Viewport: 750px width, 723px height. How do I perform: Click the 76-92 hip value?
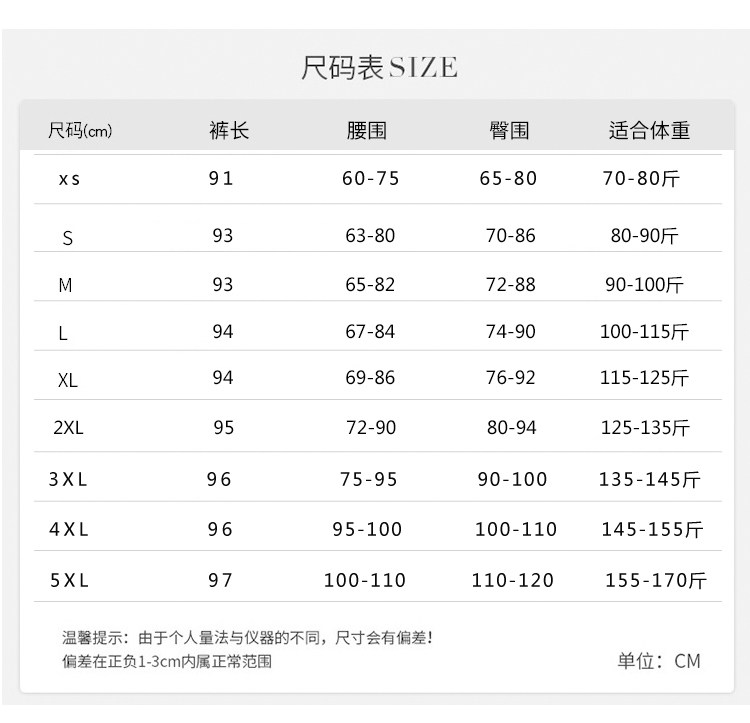(x=510, y=377)
